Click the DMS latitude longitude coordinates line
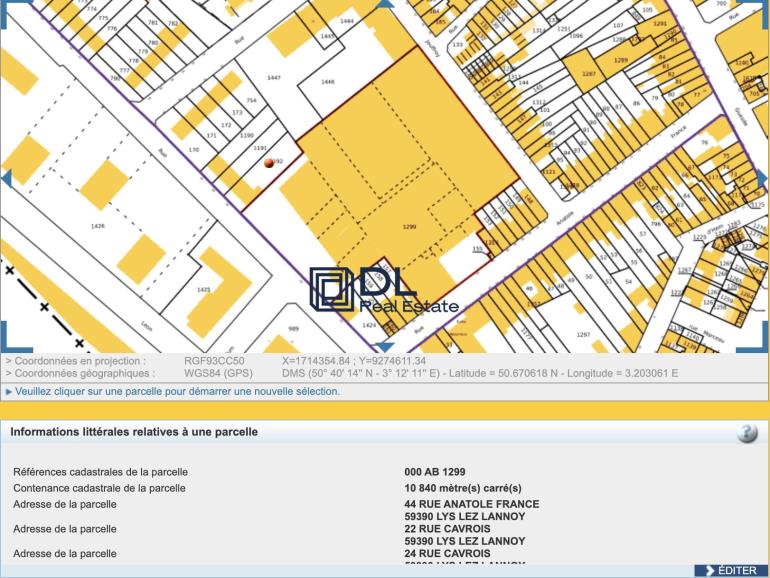This screenshot has height=578, width=770. pos(480,373)
